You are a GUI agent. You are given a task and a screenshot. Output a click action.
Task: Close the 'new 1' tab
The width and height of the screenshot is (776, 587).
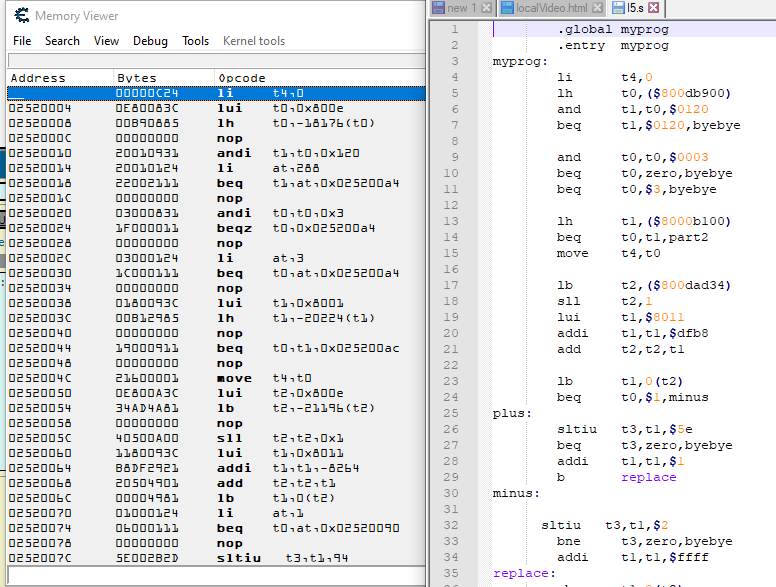(x=486, y=8)
